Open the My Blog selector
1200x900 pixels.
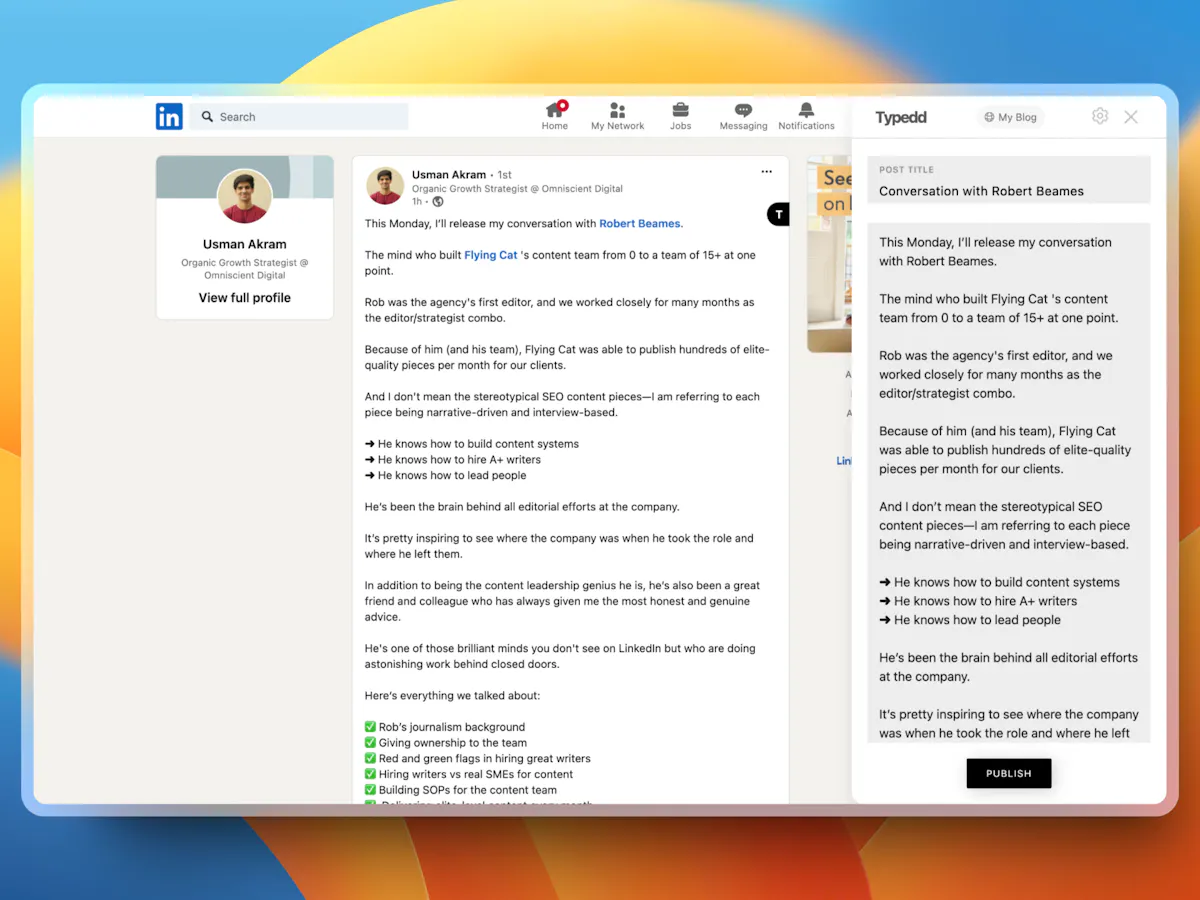[1010, 117]
